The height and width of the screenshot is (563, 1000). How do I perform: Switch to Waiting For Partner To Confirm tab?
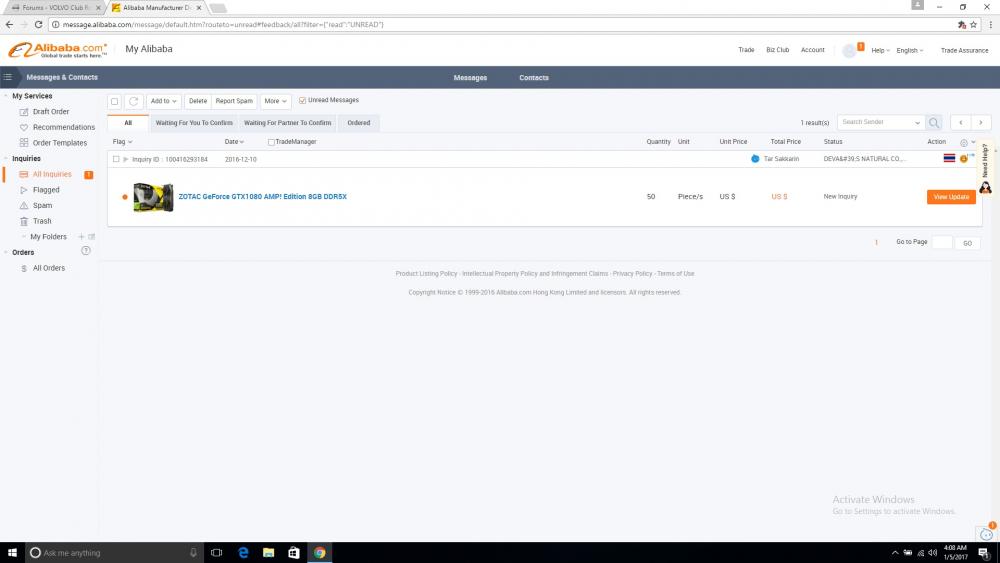point(288,122)
